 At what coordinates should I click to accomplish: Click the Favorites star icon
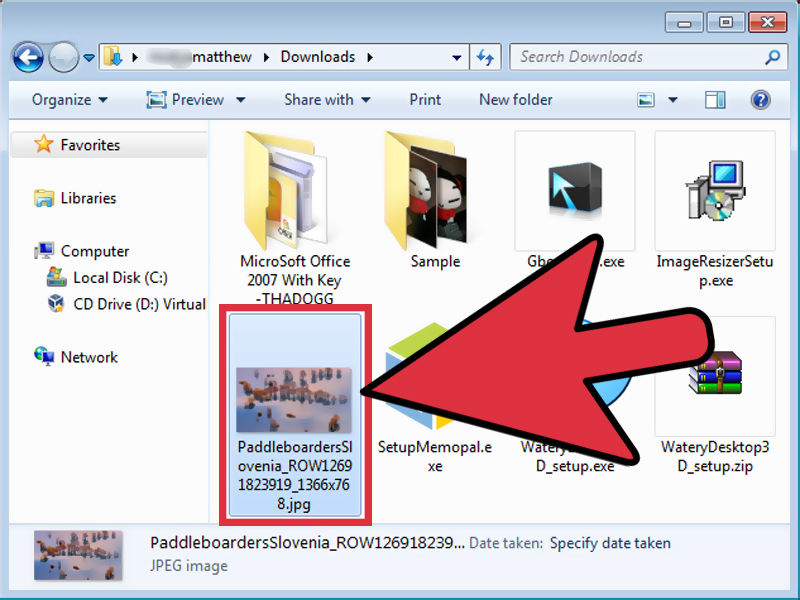44,144
